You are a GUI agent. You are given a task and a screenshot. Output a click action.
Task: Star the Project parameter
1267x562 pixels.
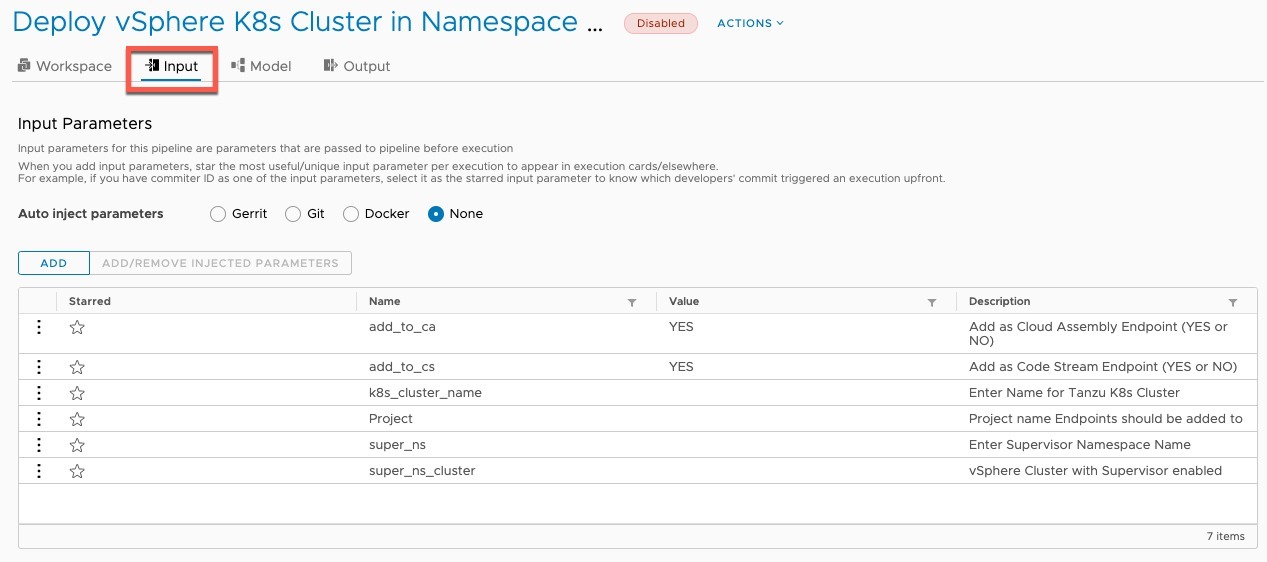click(x=77, y=419)
